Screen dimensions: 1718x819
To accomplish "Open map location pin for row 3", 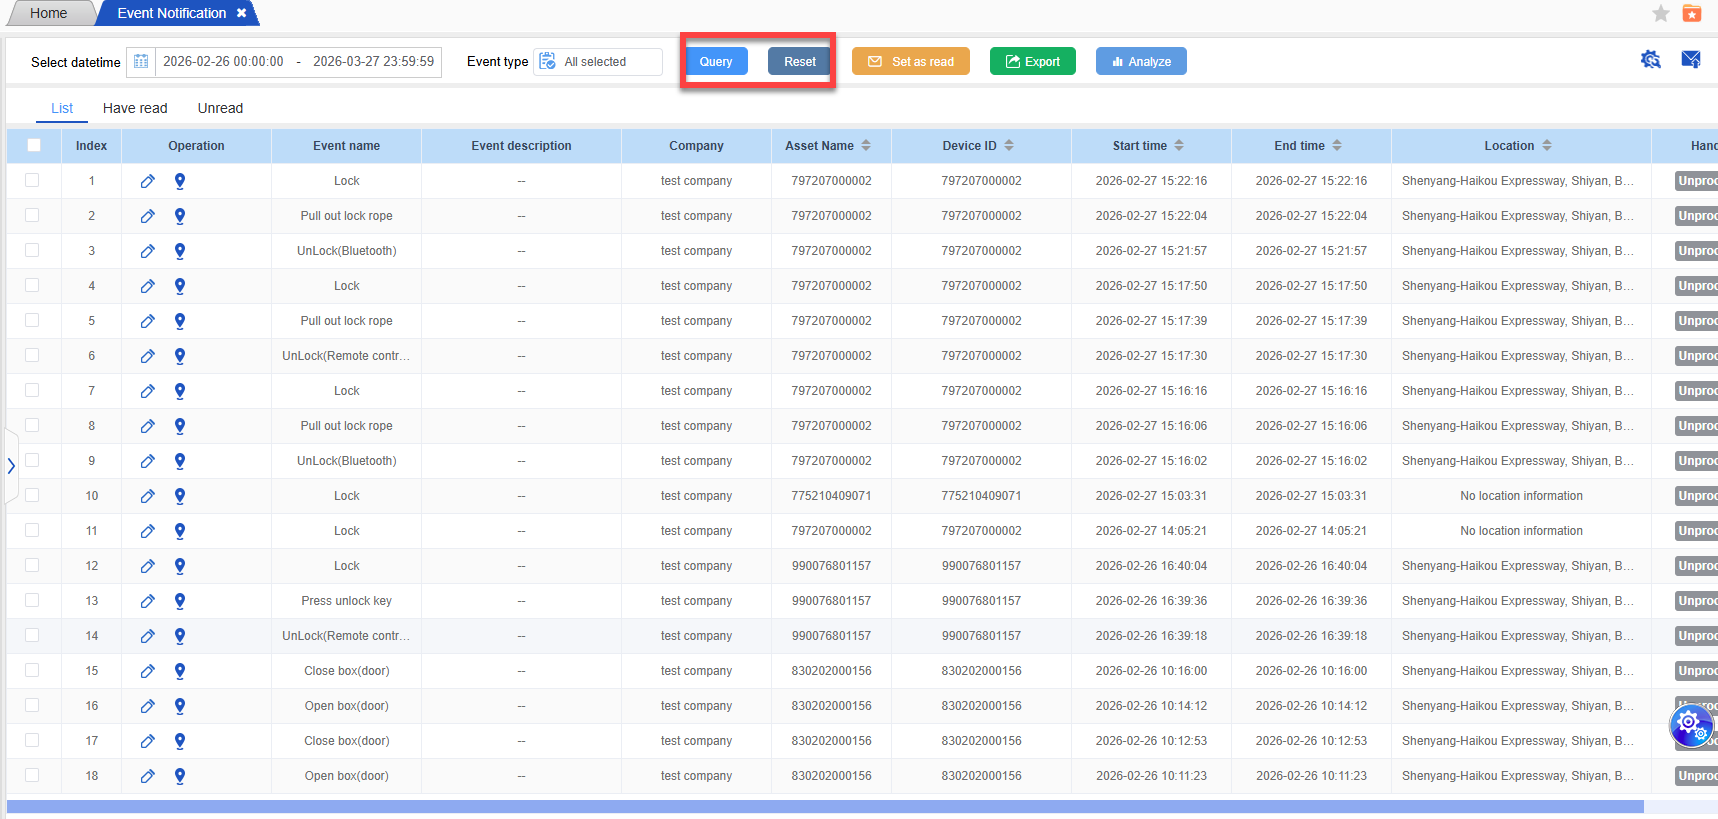I will point(180,251).
